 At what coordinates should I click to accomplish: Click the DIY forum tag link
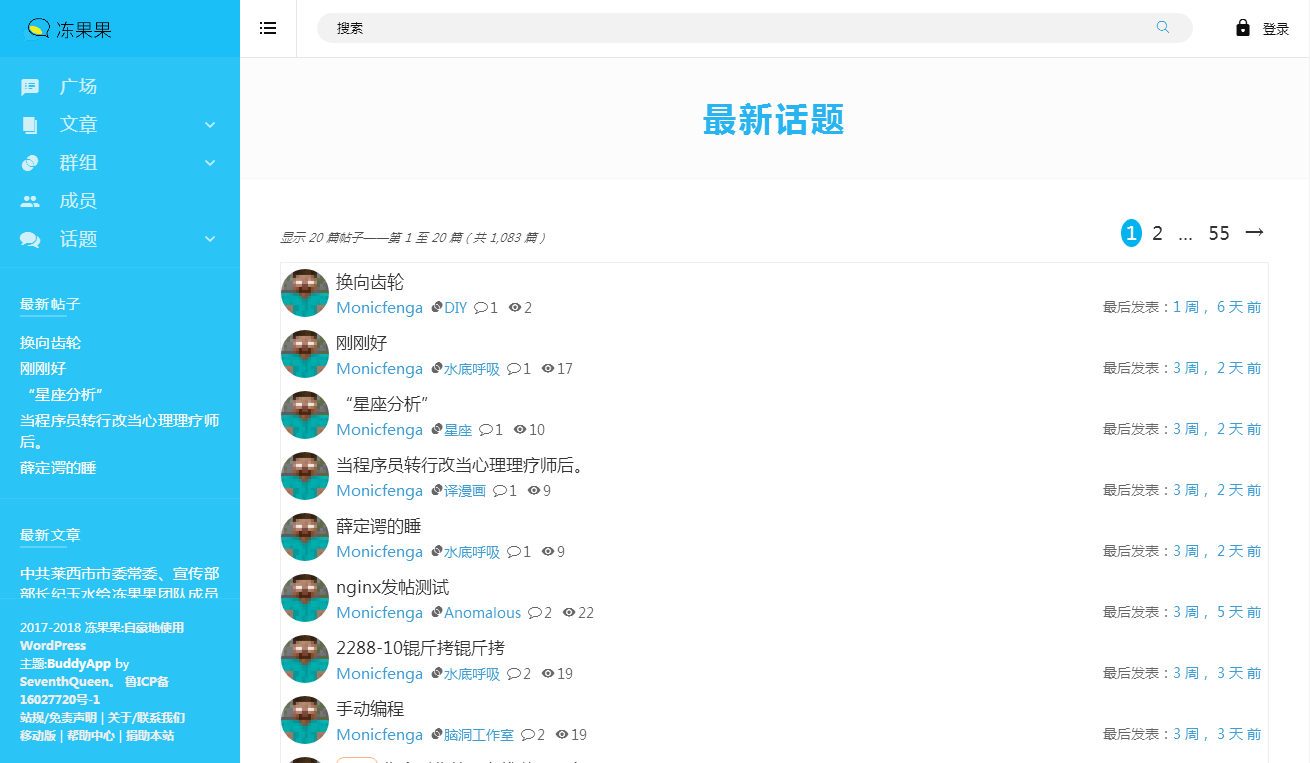(455, 308)
